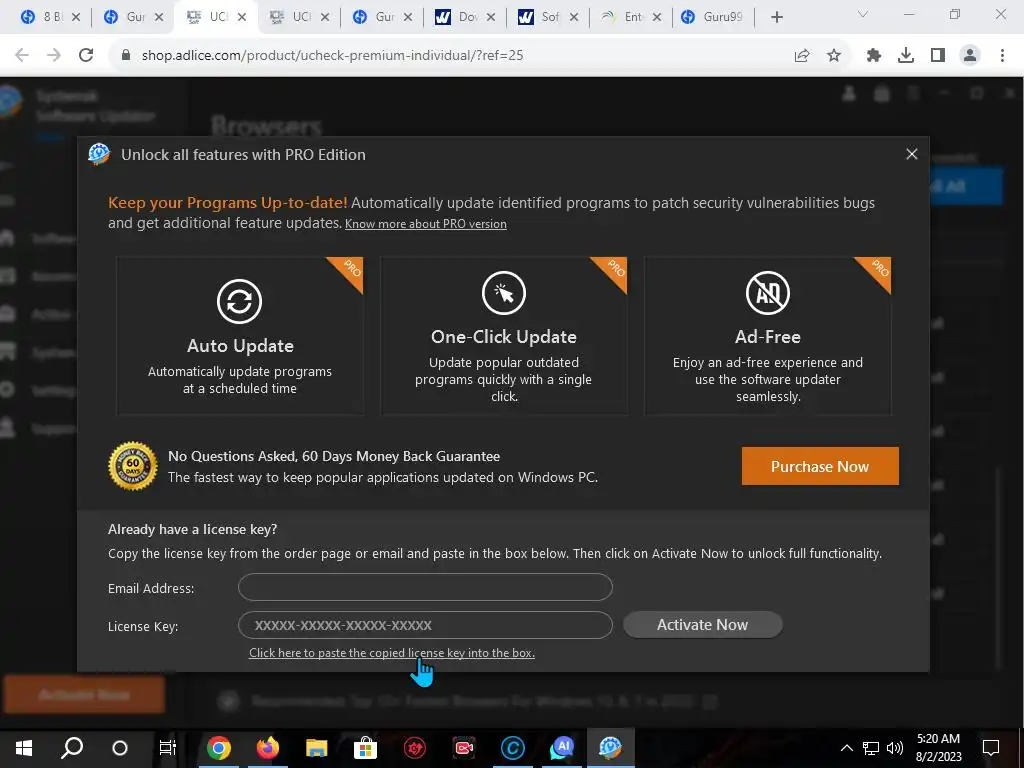Close the active UCI tab
The height and width of the screenshot is (768, 1024).
[242, 18]
